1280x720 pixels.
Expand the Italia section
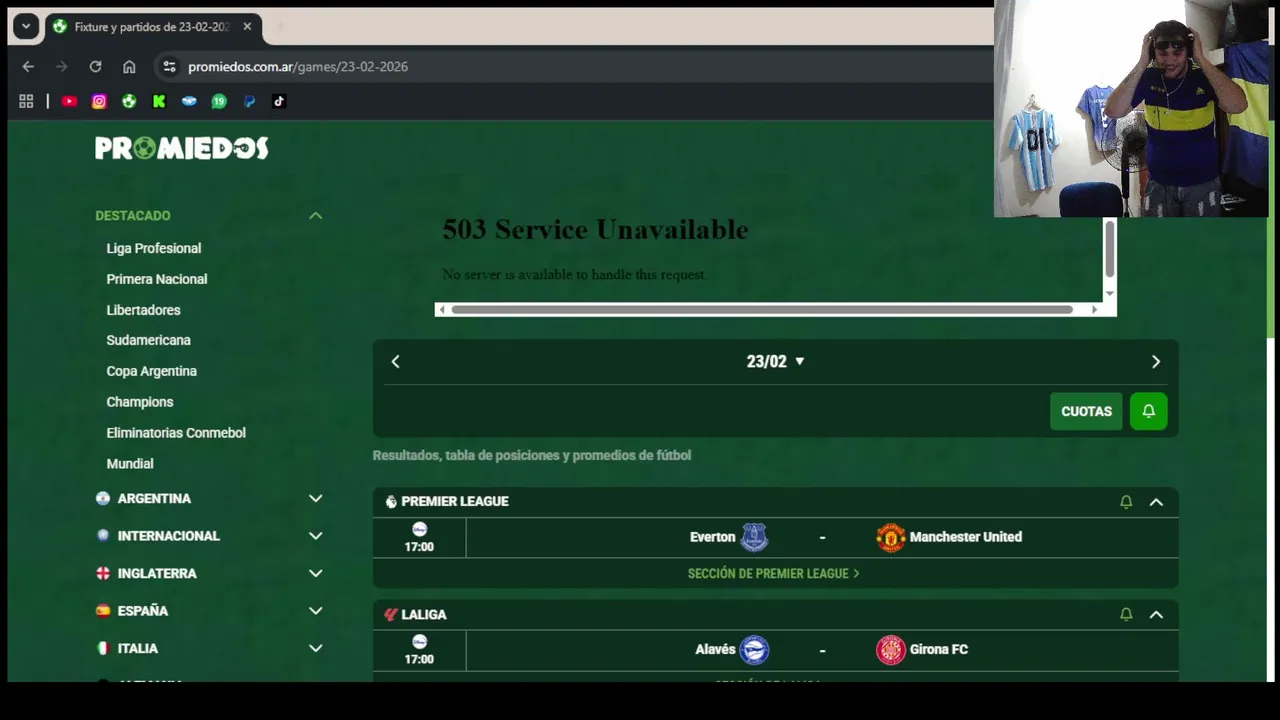coord(316,648)
